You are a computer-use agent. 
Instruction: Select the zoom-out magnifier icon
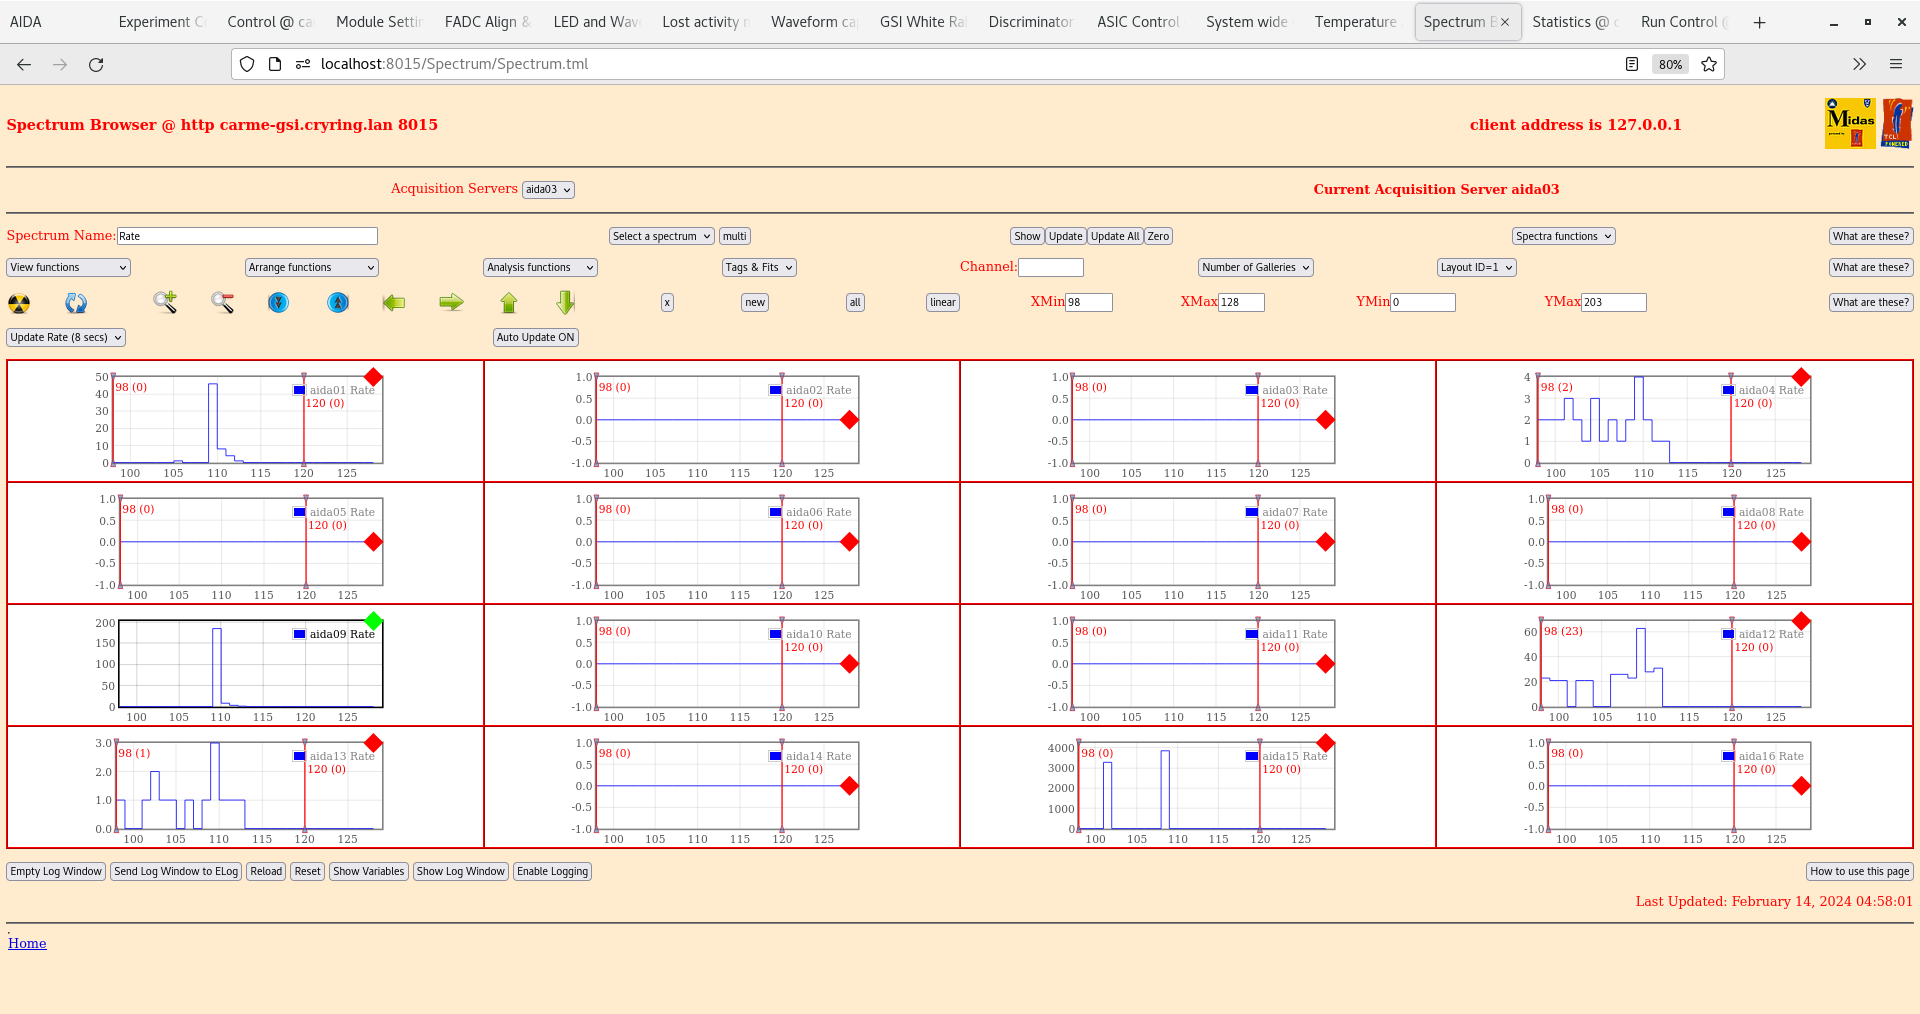click(222, 302)
